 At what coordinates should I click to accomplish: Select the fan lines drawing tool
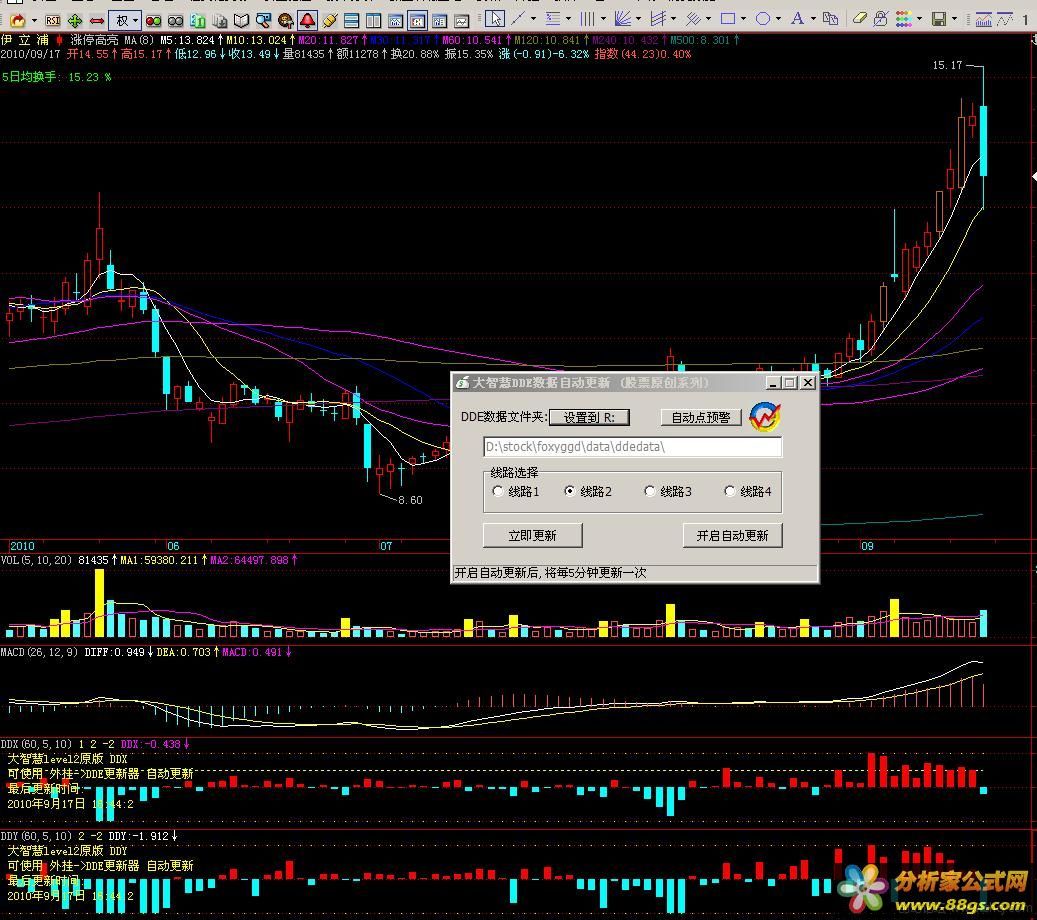[623, 19]
